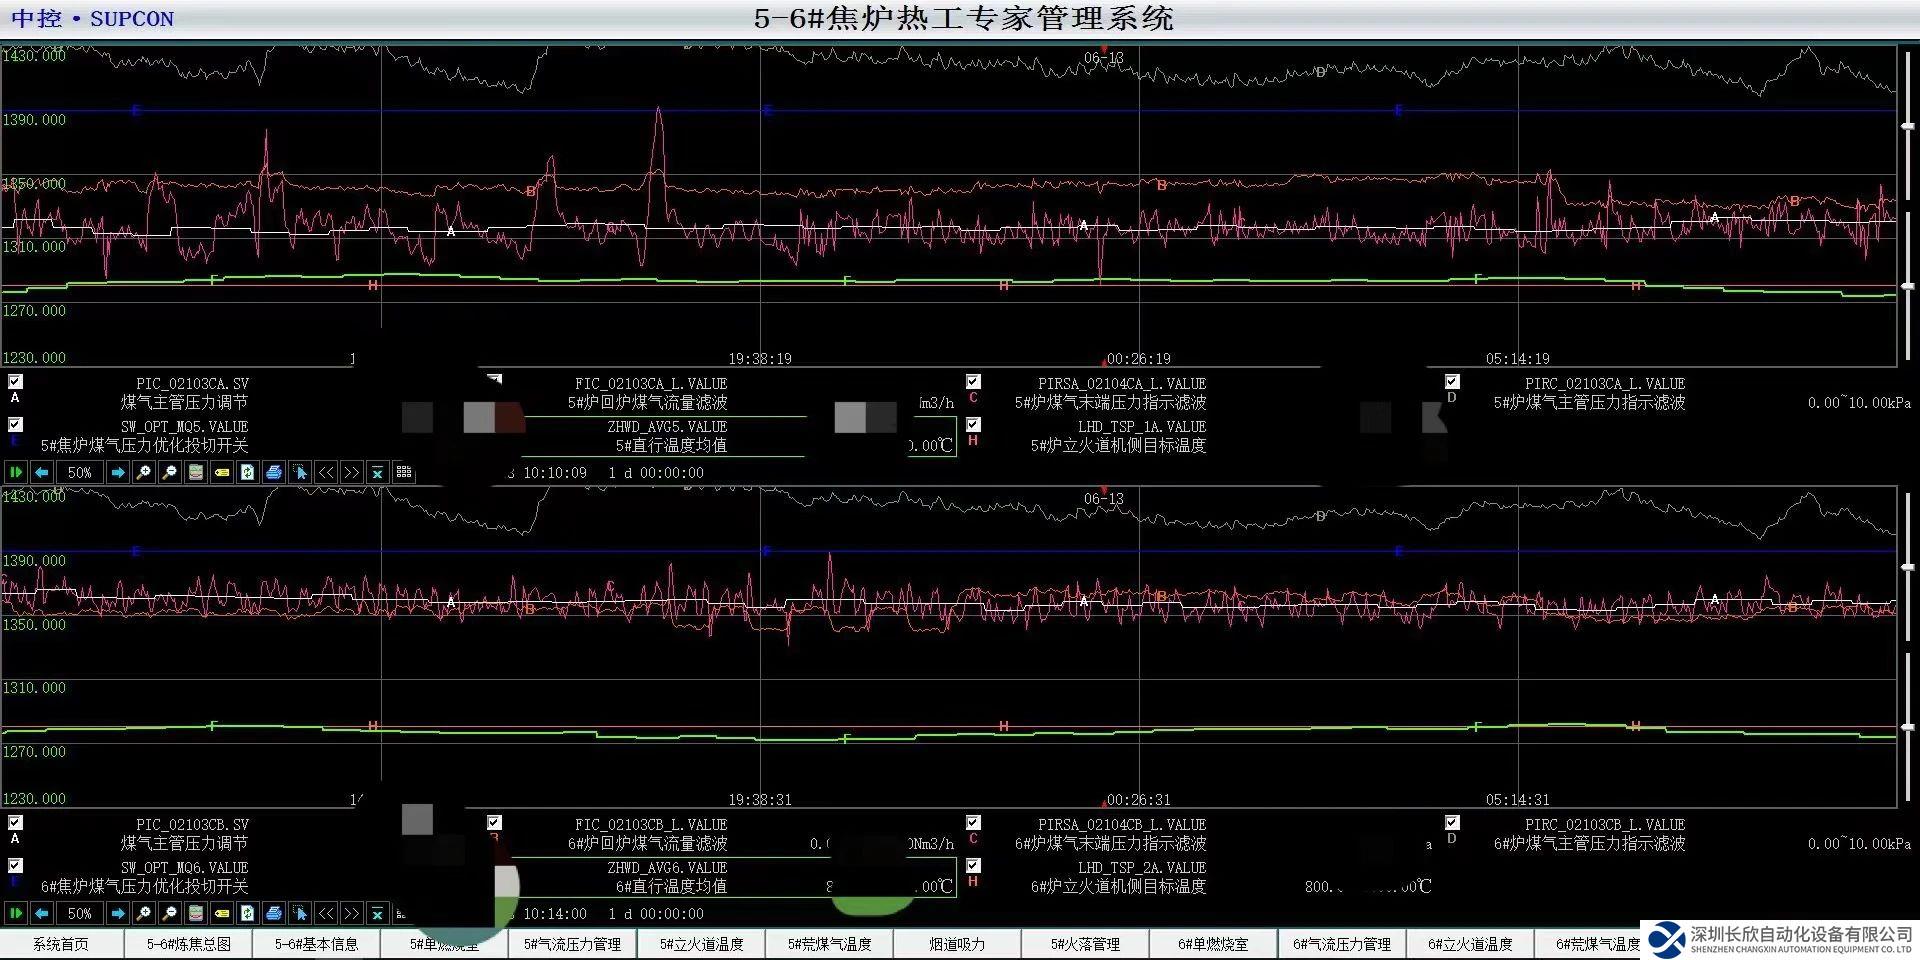Click the yellow tag icon in lower toolbar
The height and width of the screenshot is (960, 1920).
(x=222, y=913)
